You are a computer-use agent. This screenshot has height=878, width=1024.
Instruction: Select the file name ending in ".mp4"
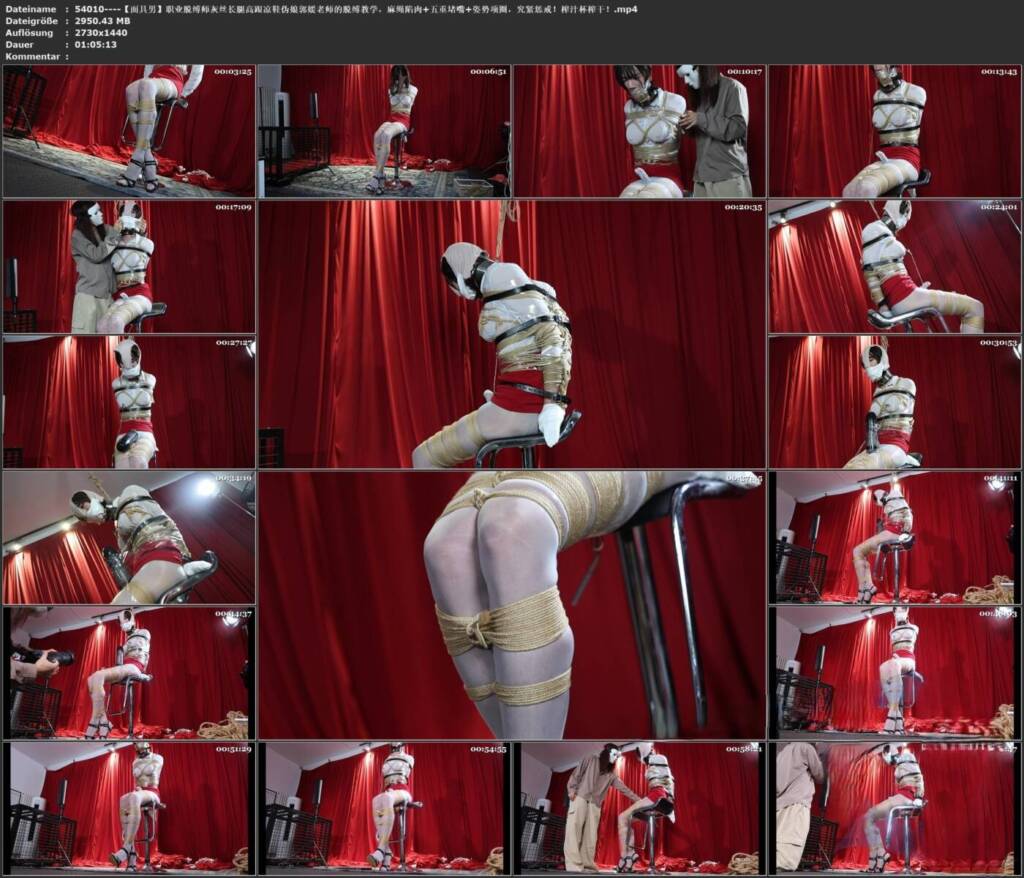pyautogui.click(x=356, y=9)
